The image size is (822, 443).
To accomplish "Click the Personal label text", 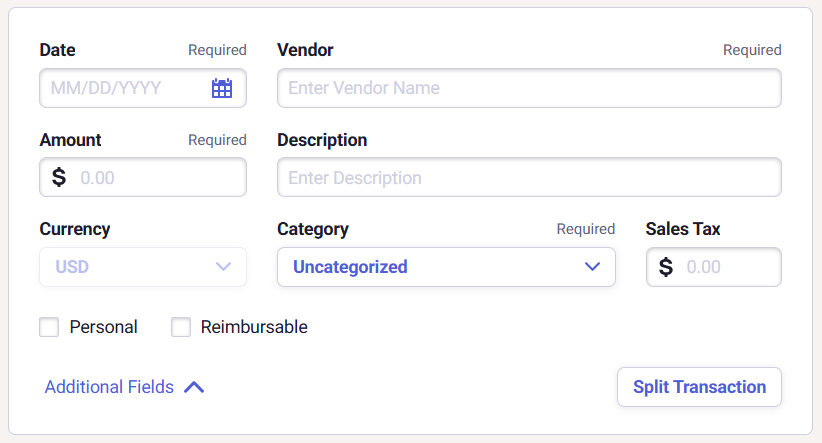I will (103, 327).
